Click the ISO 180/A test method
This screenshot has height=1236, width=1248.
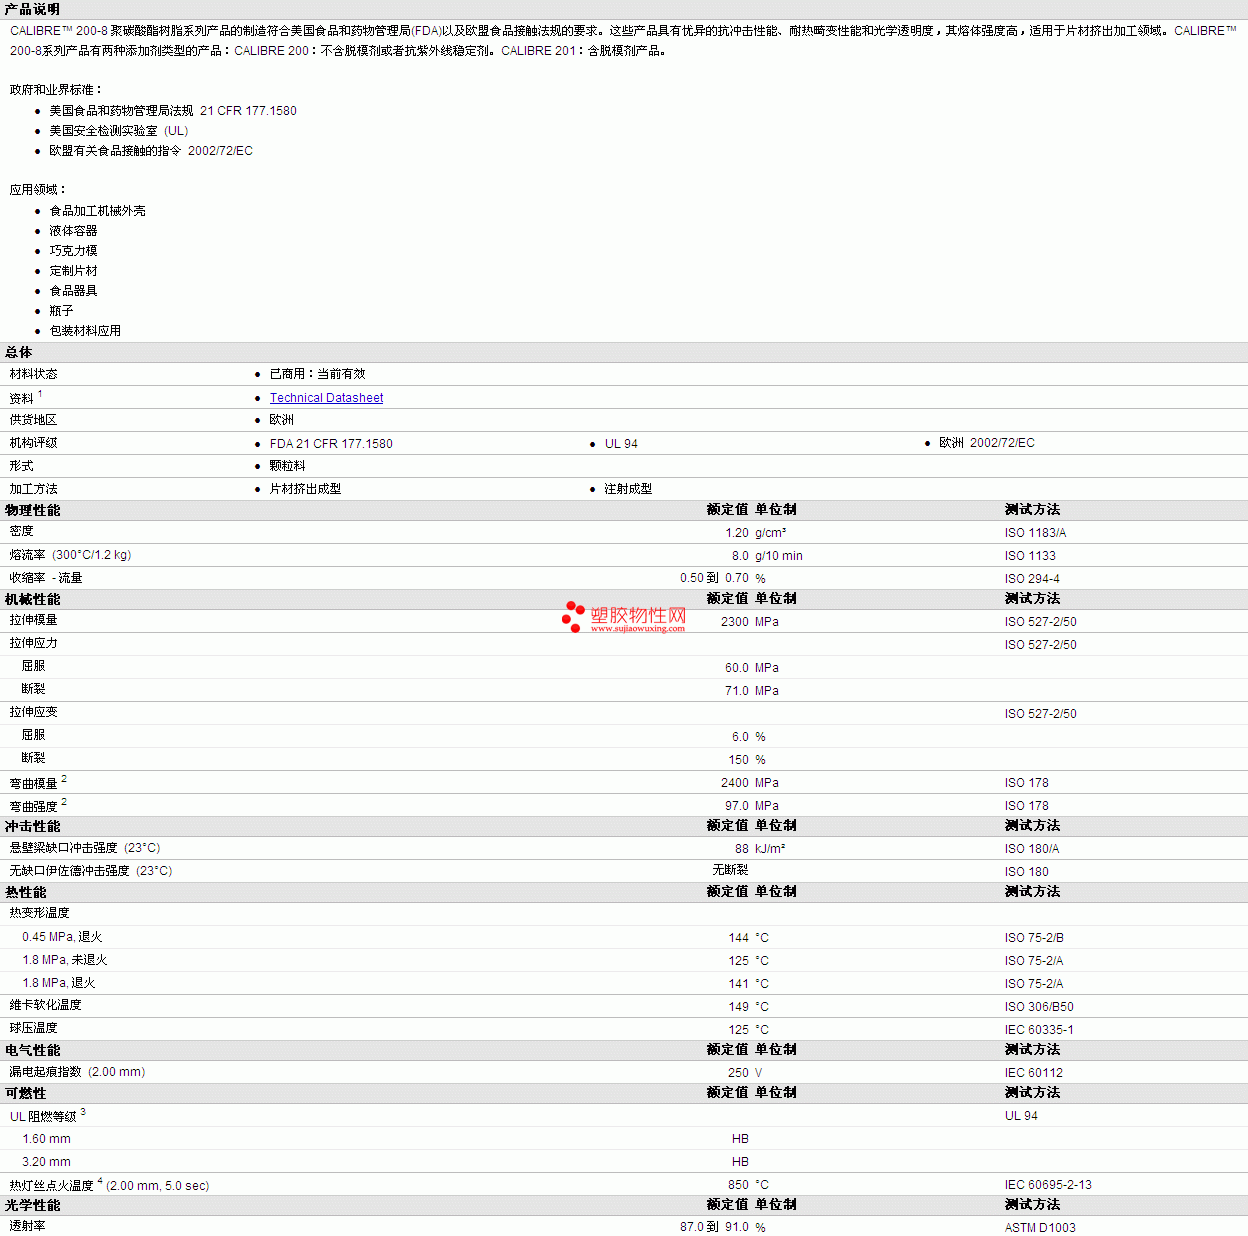tap(1032, 849)
